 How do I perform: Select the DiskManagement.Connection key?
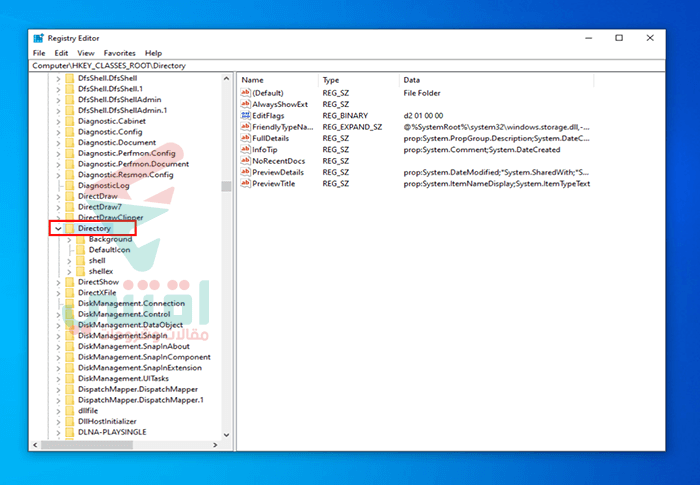[131, 303]
